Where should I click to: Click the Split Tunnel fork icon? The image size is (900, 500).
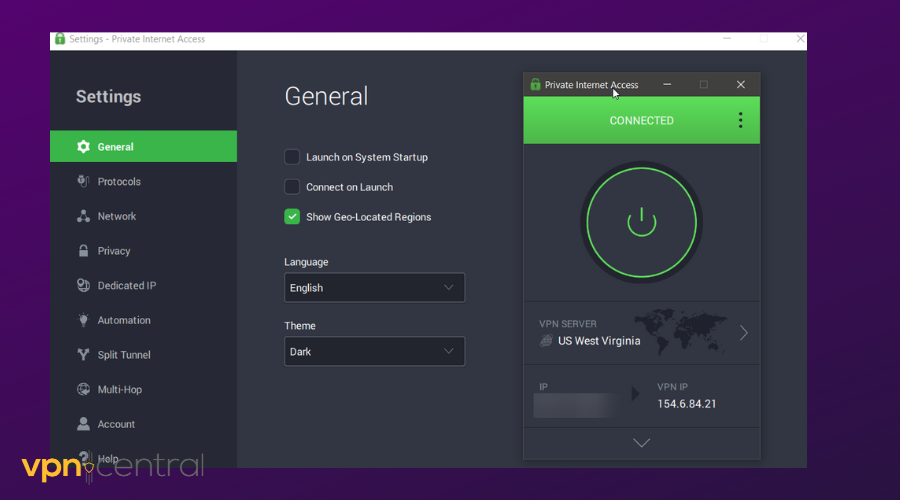pyautogui.click(x=83, y=354)
